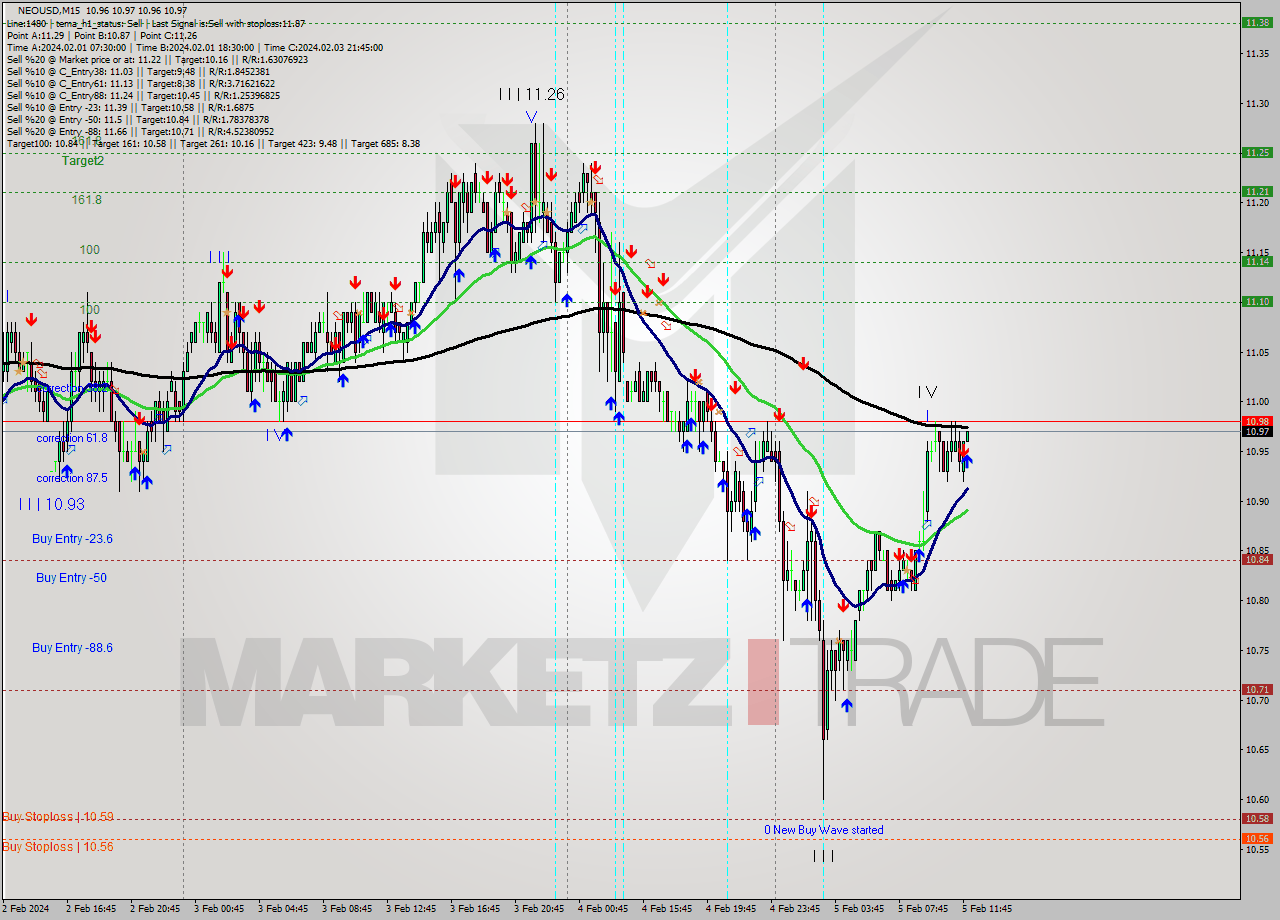Image resolution: width=1280 pixels, height=920 pixels.
Task: Select the 'Sell %20 @ Entry -50: 11.5' line
Action: point(138,119)
